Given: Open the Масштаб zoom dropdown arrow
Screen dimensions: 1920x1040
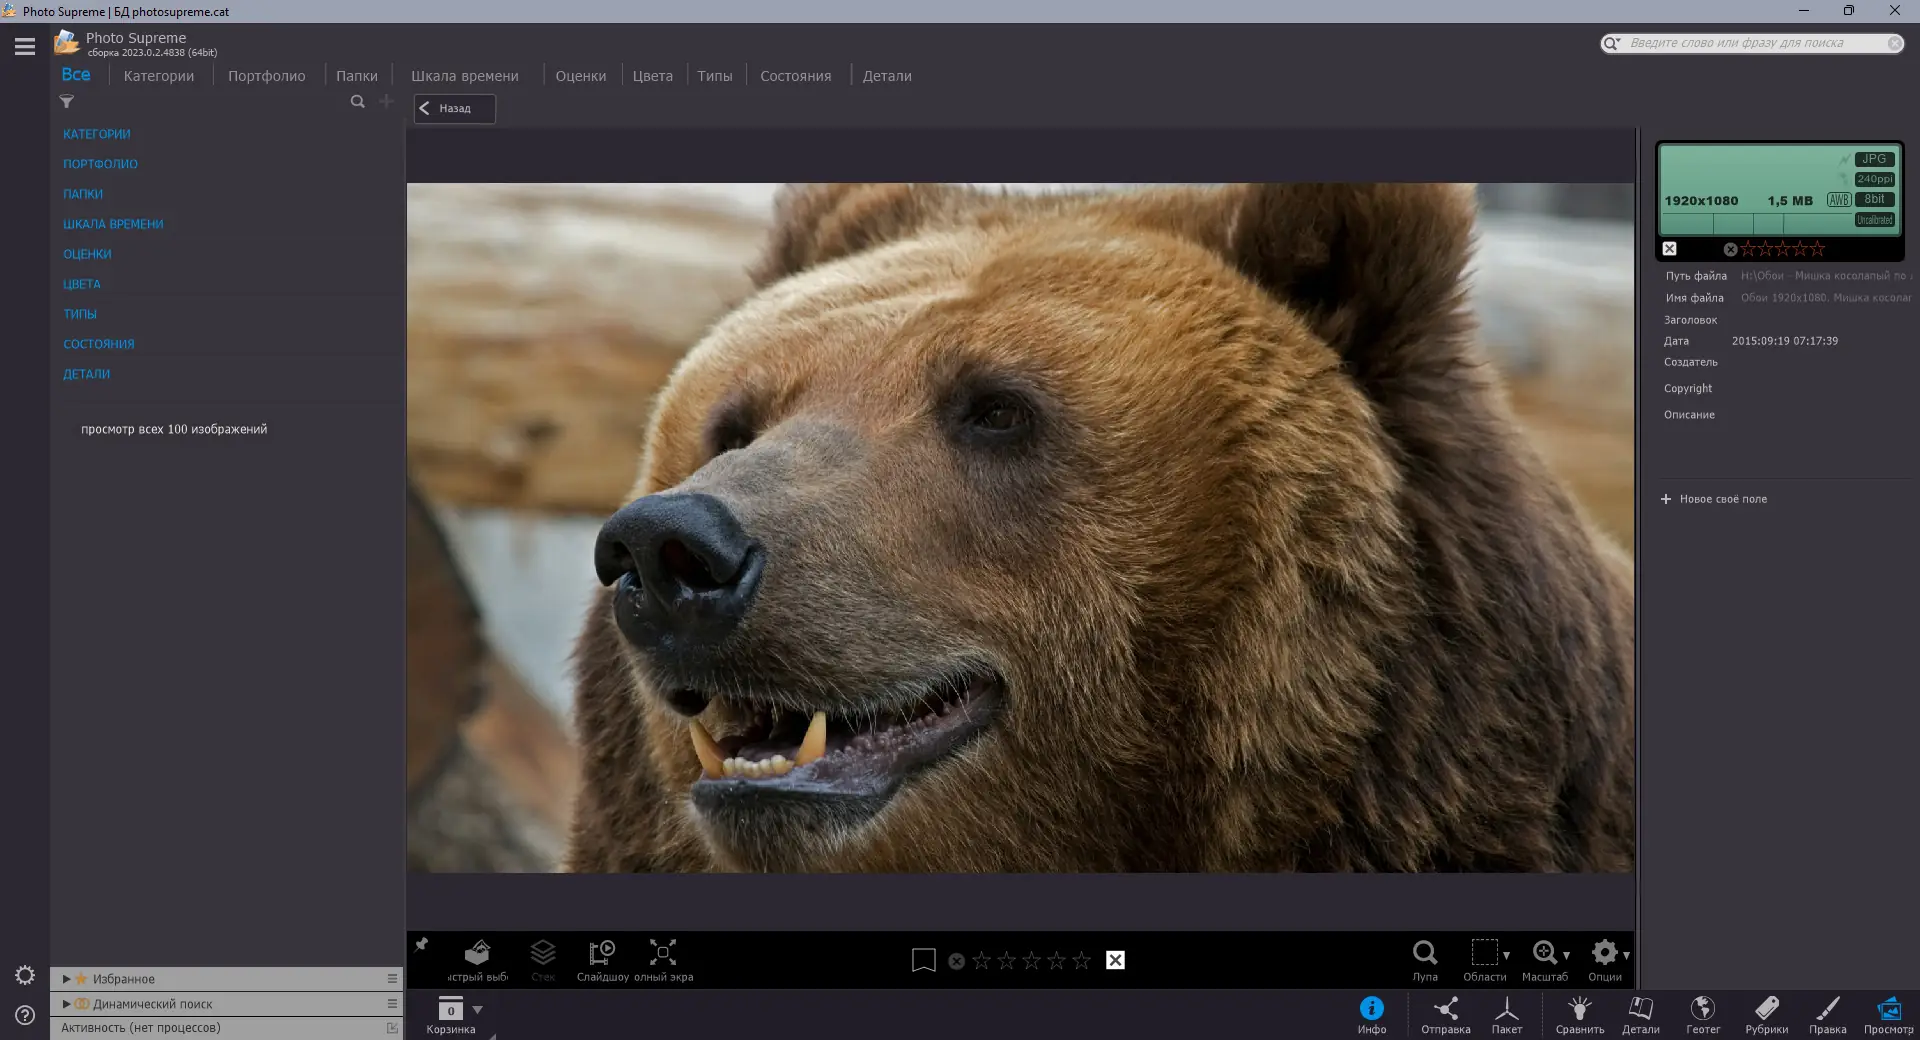Looking at the screenshot, I should point(1566,955).
